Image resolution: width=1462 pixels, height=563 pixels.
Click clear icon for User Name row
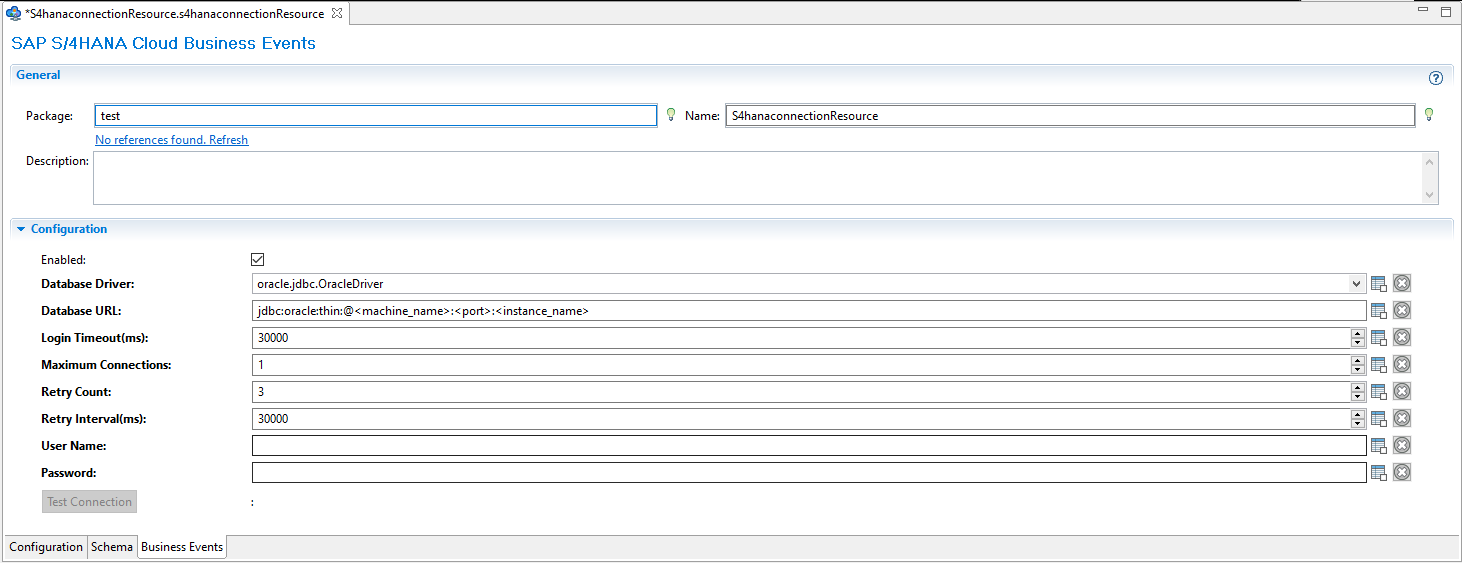1402,446
